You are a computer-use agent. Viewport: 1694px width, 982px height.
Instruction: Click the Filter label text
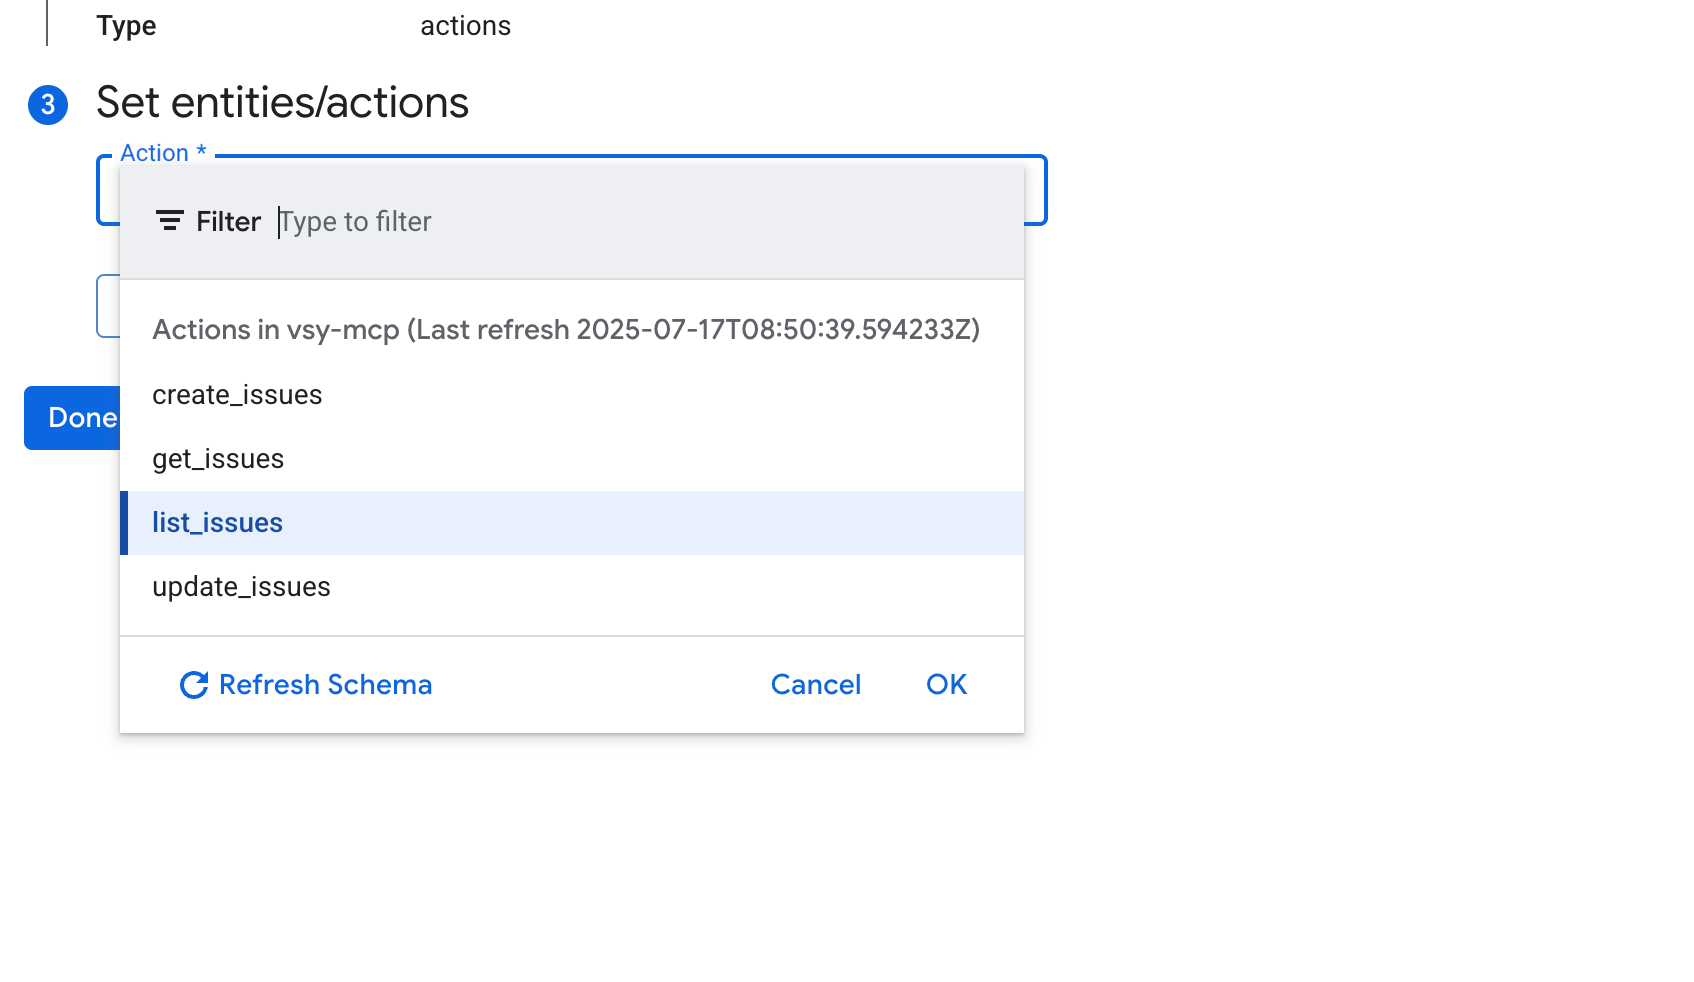tap(228, 221)
